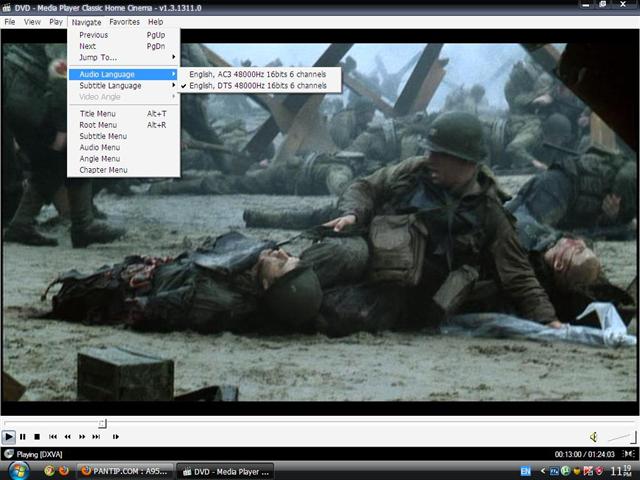This screenshot has height=480, width=640.
Task: Mute audio with the speaker icon
Action: (594, 437)
